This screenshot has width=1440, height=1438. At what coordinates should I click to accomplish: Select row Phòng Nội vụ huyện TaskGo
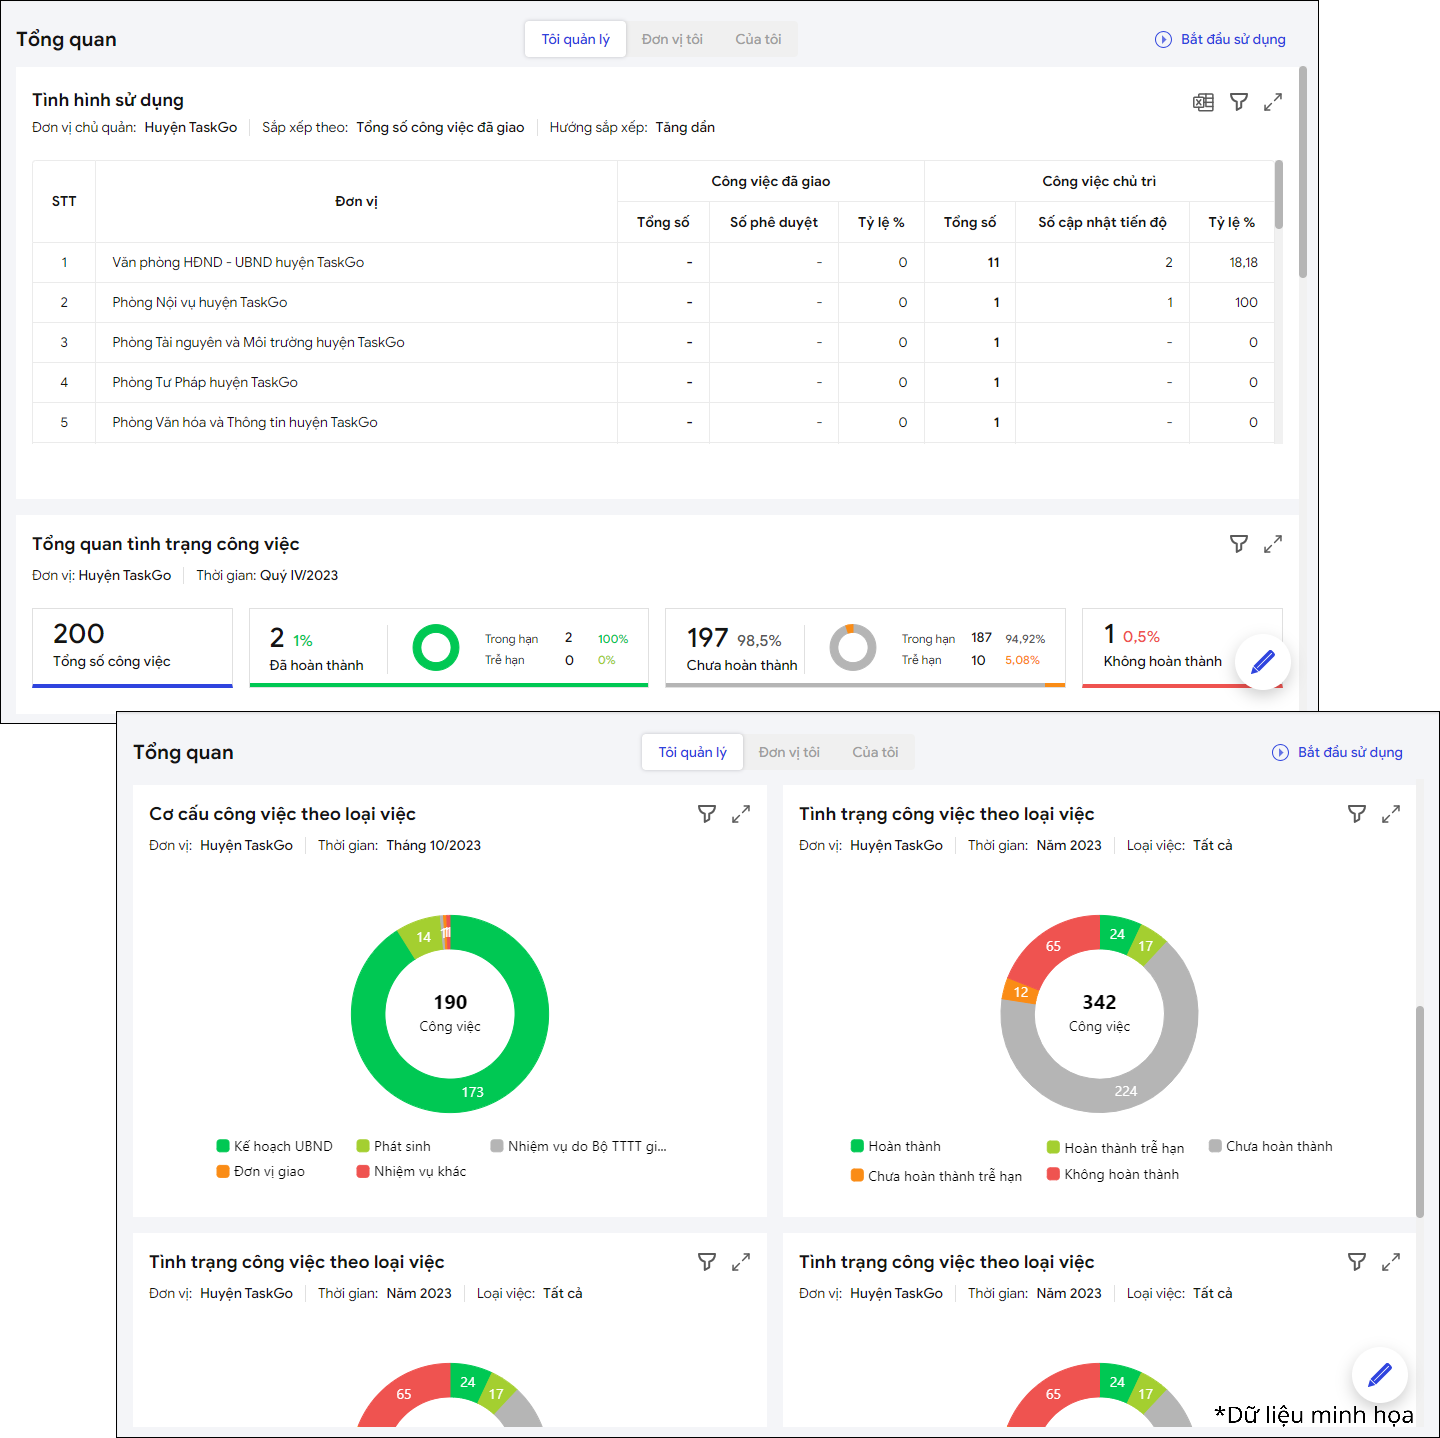pyautogui.click(x=654, y=302)
